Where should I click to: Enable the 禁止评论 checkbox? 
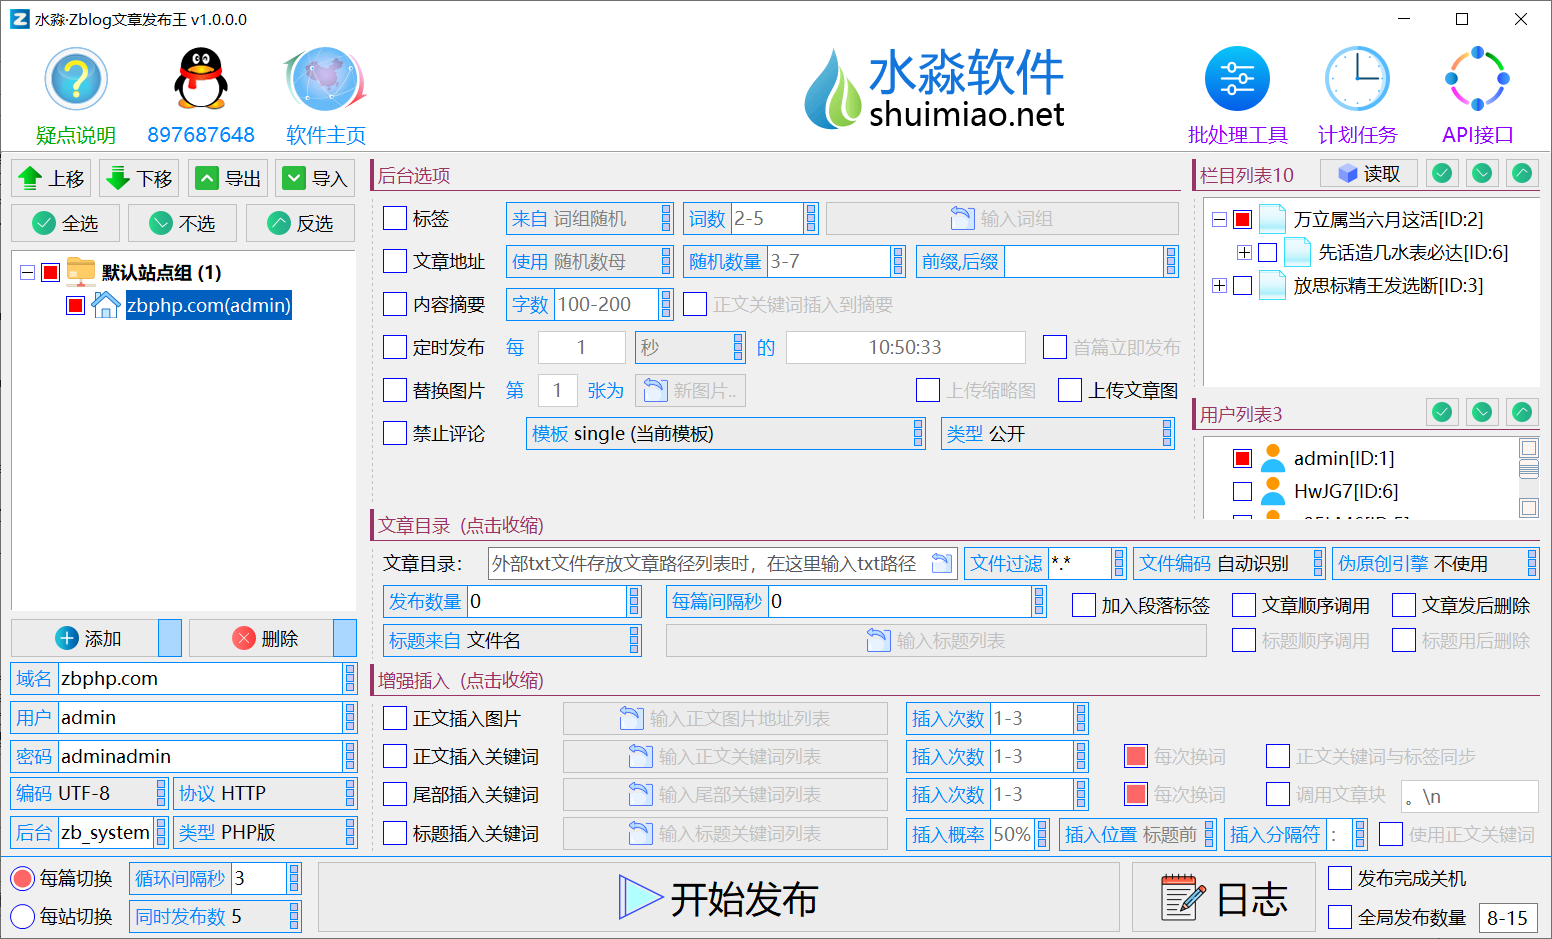coord(395,433)
